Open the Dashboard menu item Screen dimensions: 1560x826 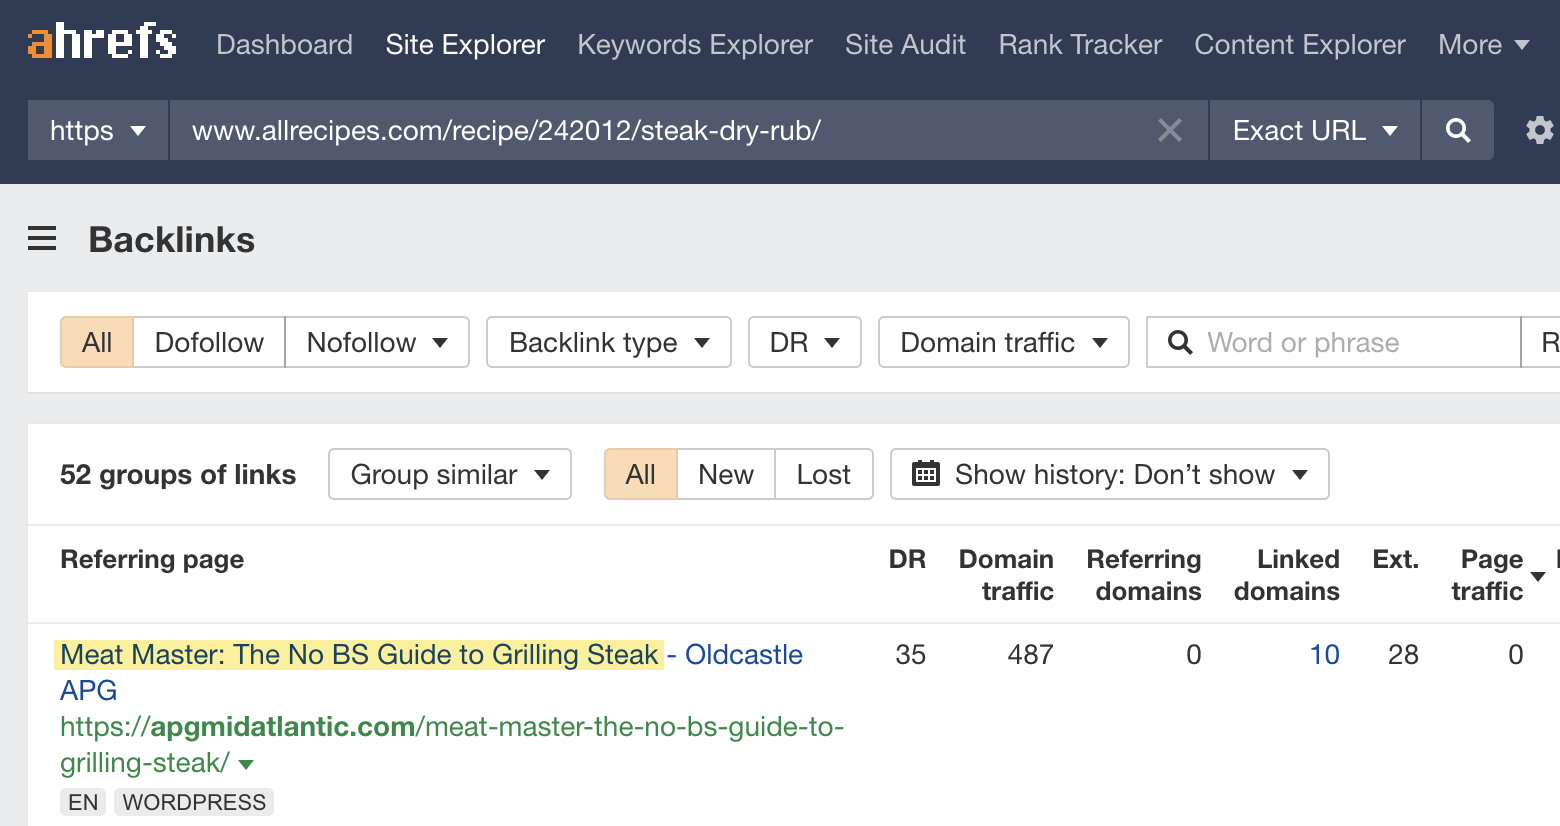tap(284, 44)
